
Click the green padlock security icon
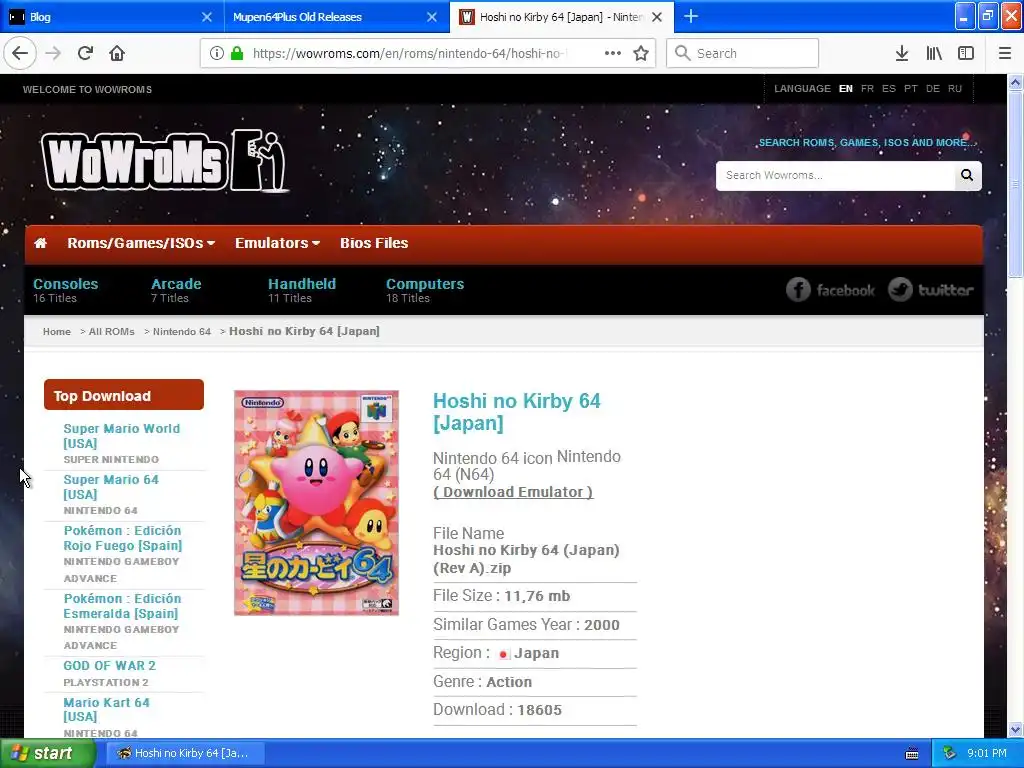[x=237, y=54]
